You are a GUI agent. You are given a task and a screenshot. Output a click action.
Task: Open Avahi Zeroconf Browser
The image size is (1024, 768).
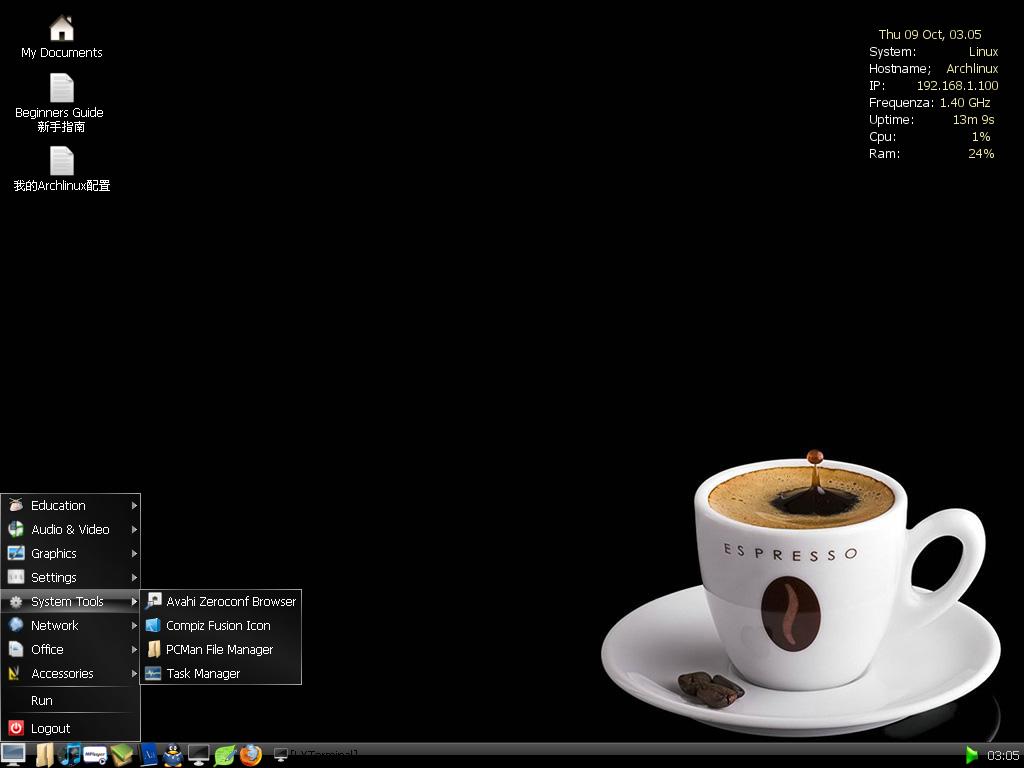click(221, 601)
